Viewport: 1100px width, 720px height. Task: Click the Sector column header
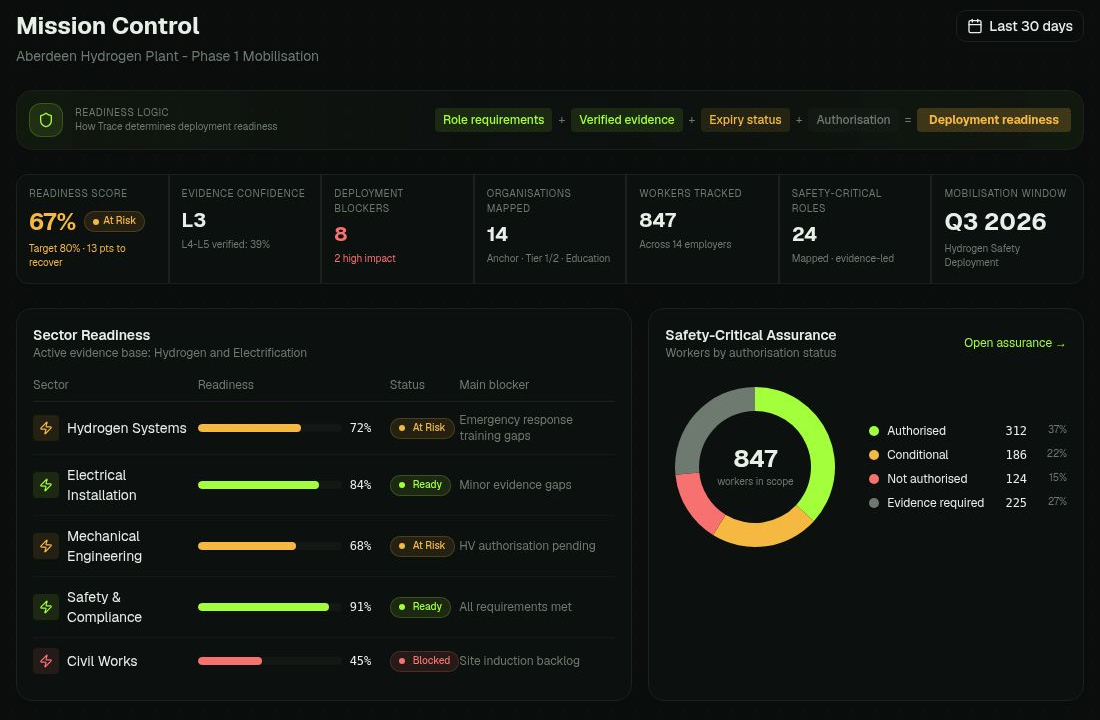pyautogui.click(x=51, y=385)
